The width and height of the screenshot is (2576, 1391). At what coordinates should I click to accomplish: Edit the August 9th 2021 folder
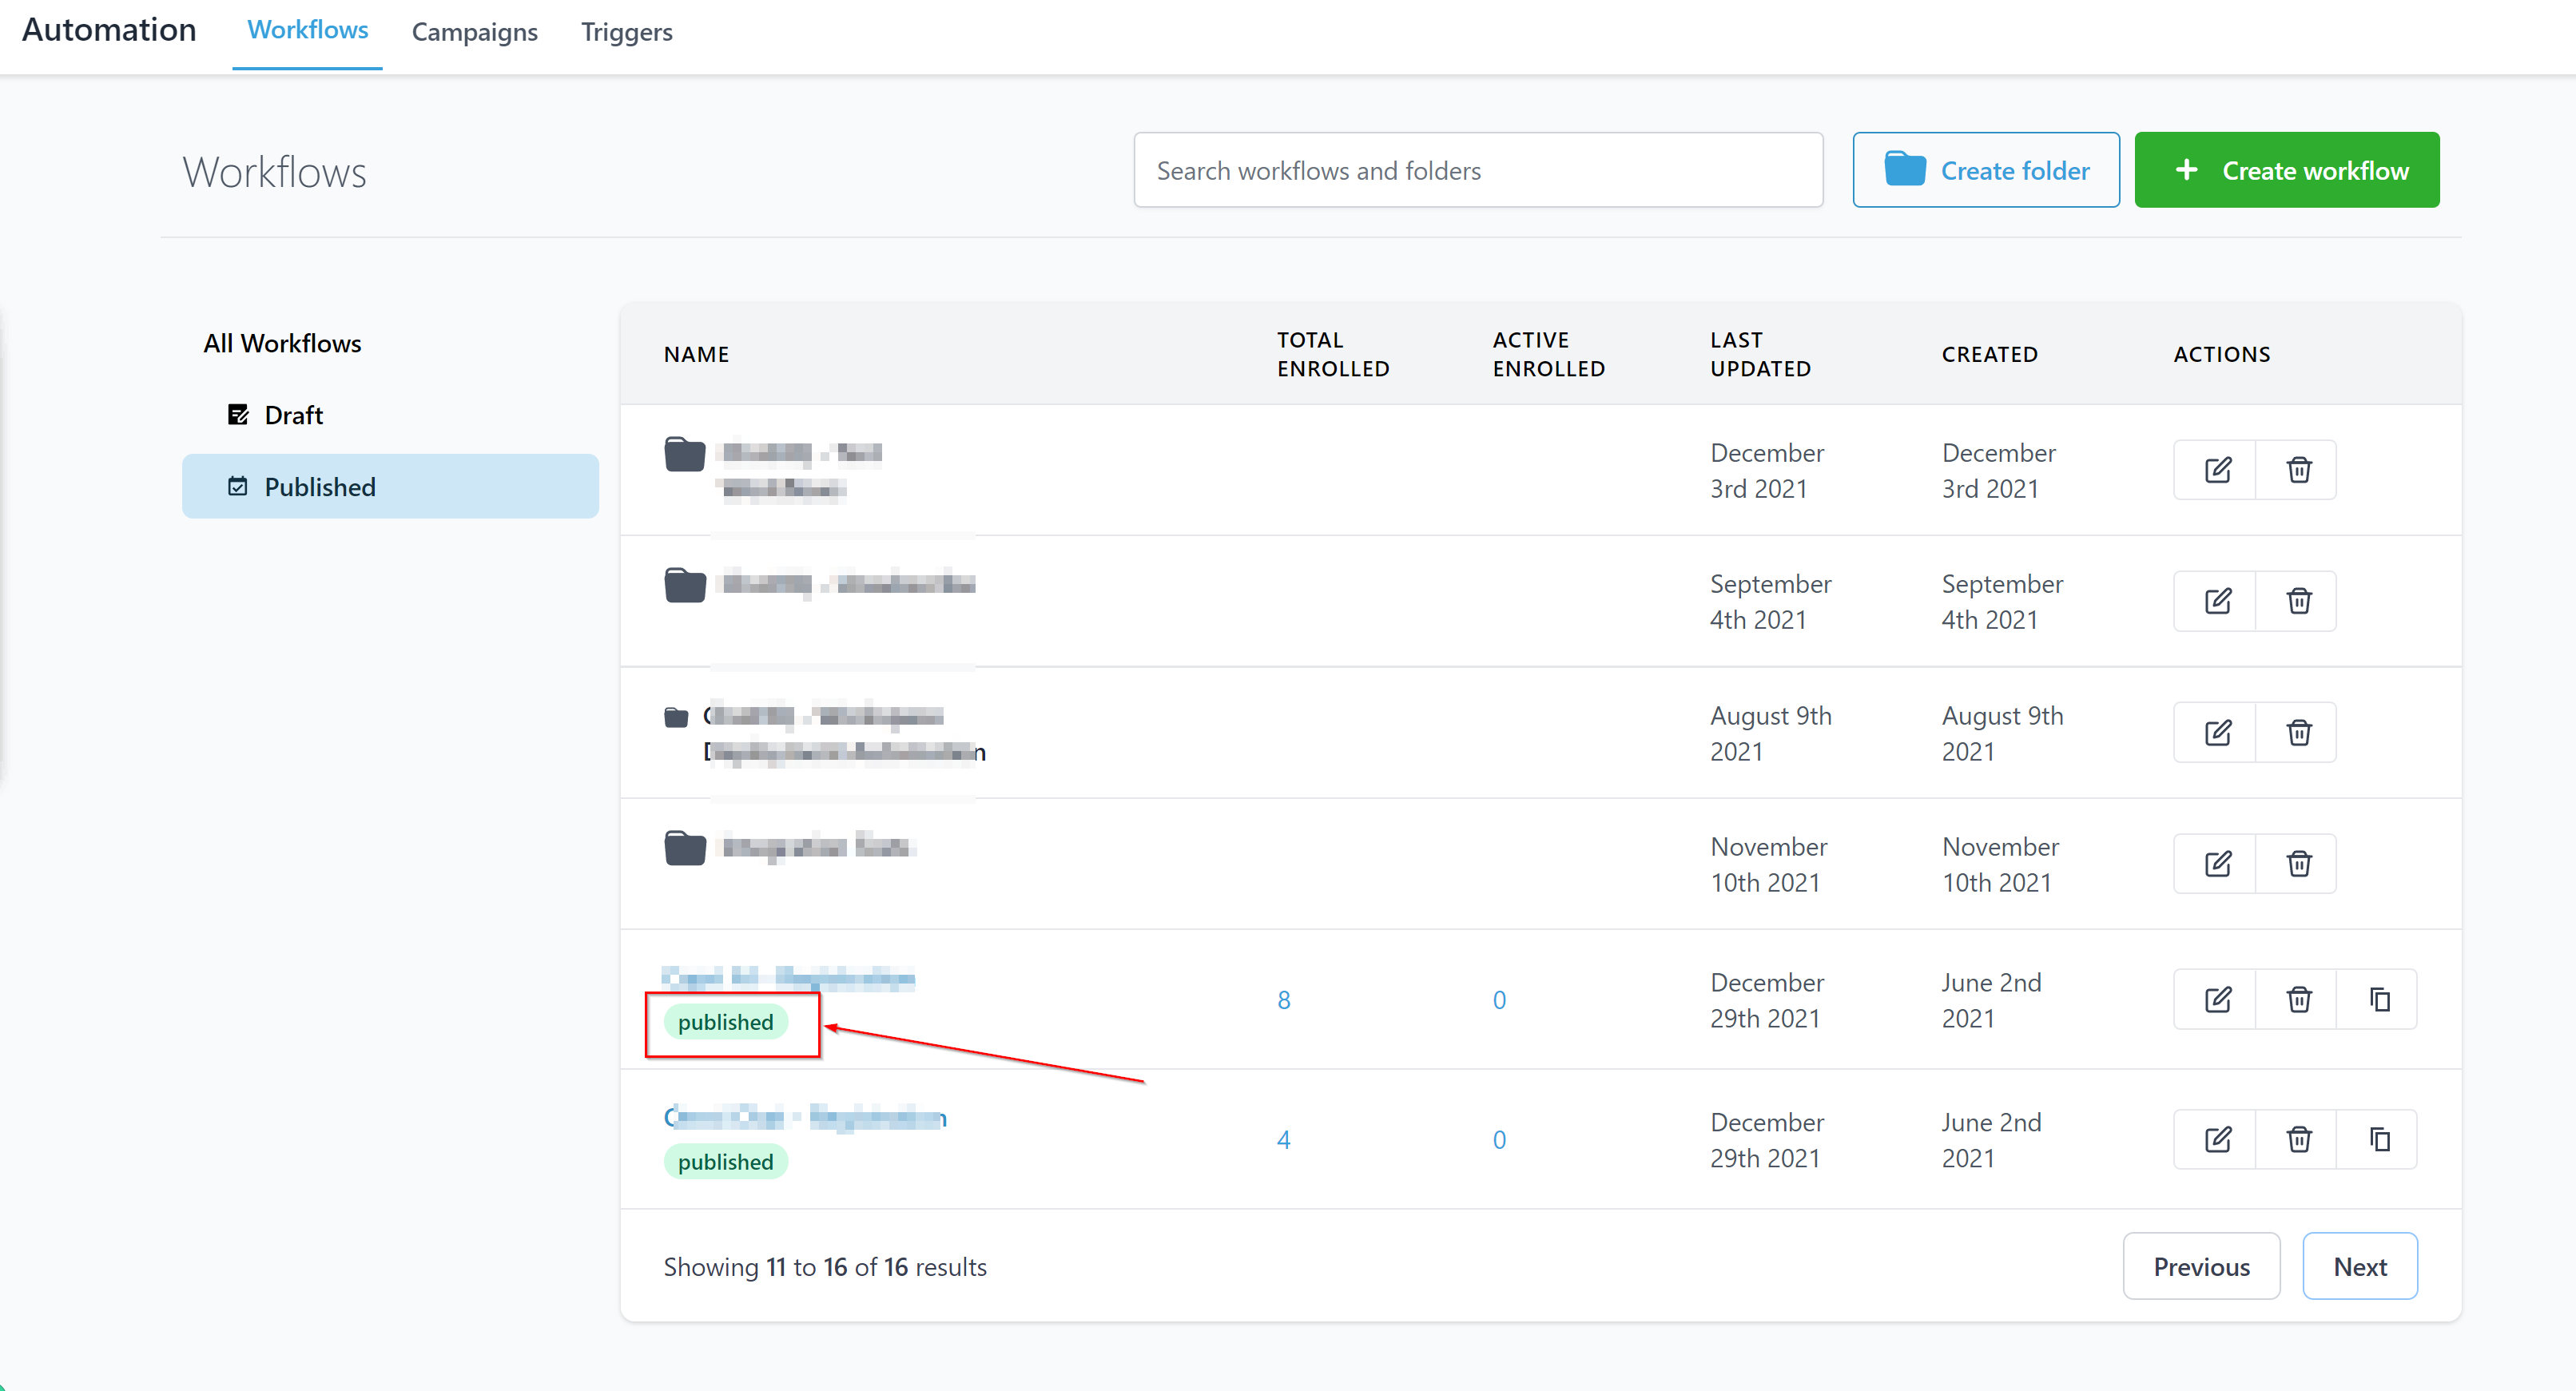[2216, 733]
